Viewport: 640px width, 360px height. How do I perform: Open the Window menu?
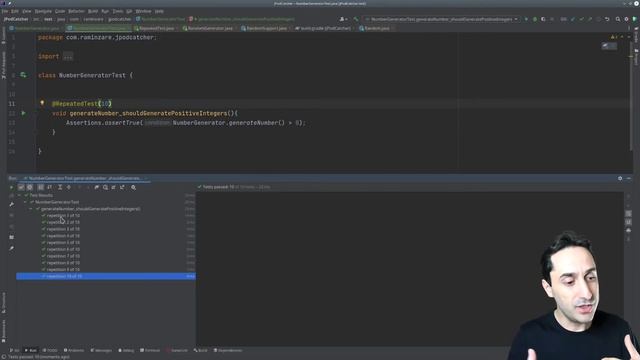pos(143,11)
